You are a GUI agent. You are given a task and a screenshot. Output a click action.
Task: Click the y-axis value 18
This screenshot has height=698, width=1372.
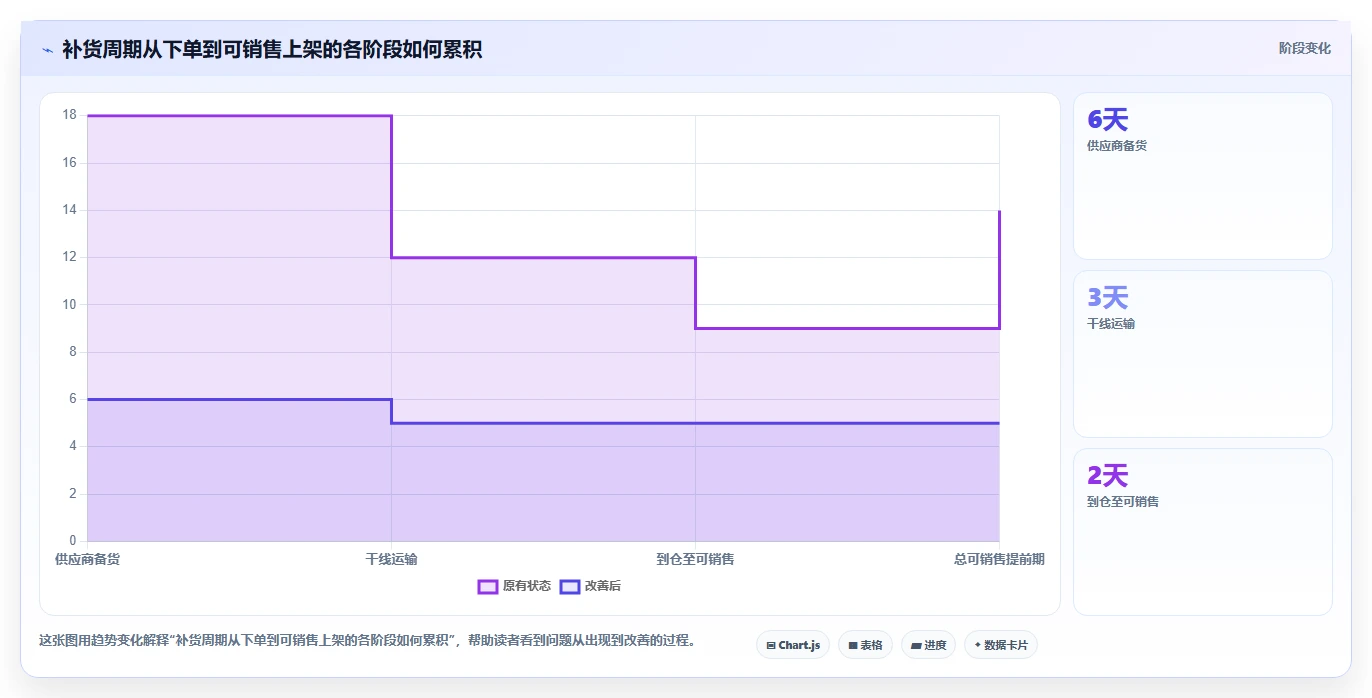click(69, 115)
